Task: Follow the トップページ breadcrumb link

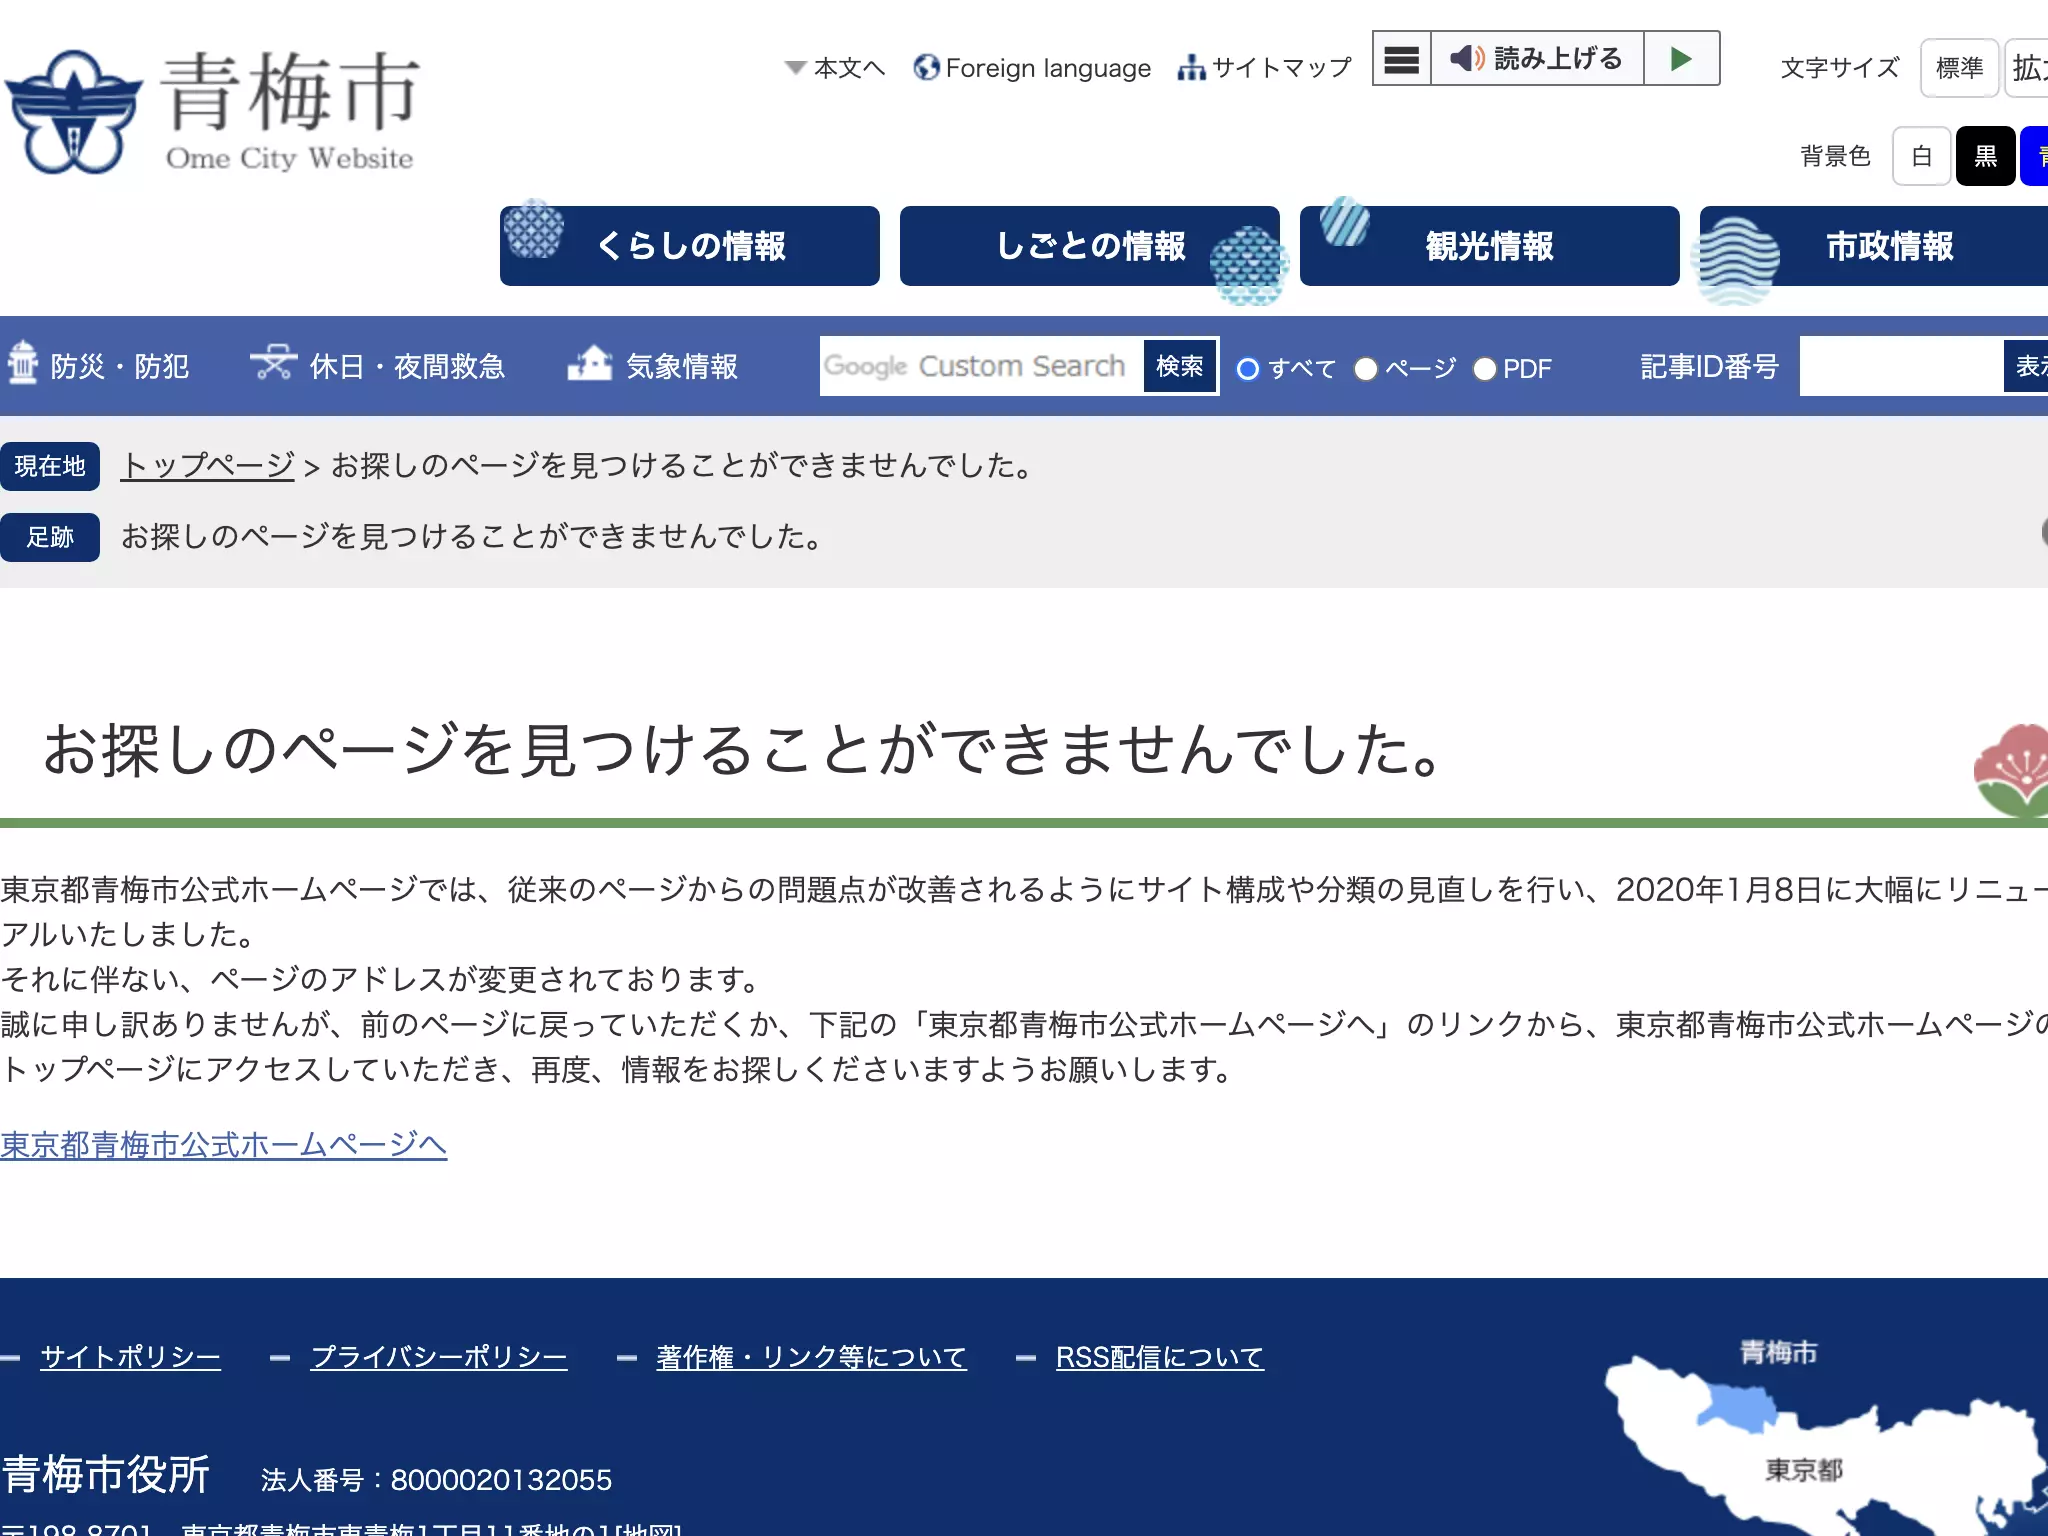Action: (x=208, y=466)
